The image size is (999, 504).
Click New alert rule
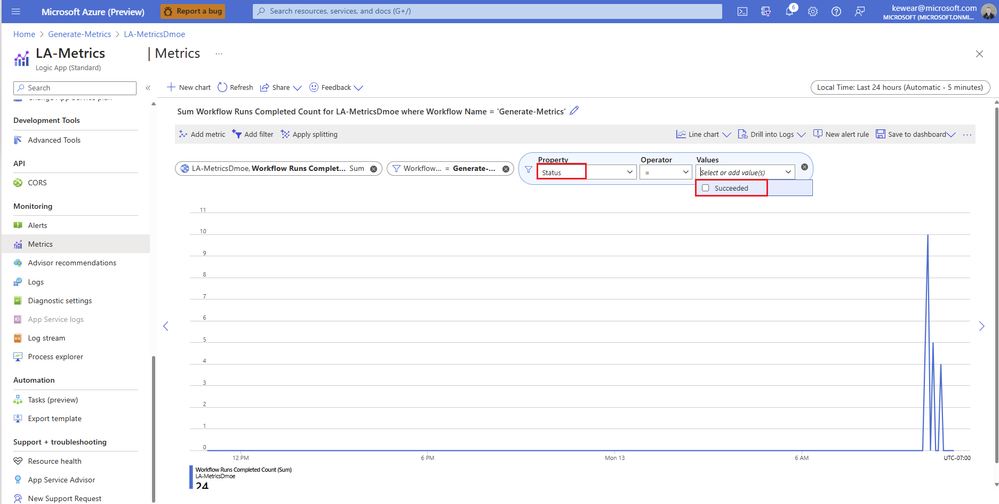click(x=841, y=134)
